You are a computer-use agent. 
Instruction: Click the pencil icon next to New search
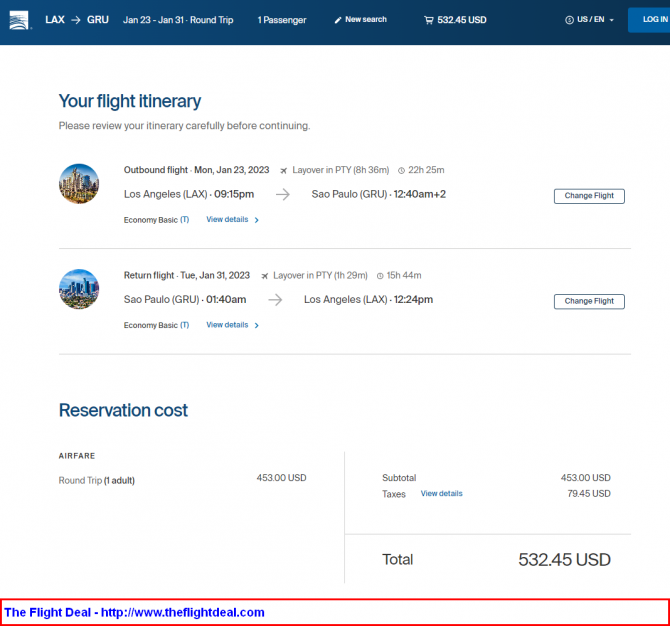click(x=338, y=20)
